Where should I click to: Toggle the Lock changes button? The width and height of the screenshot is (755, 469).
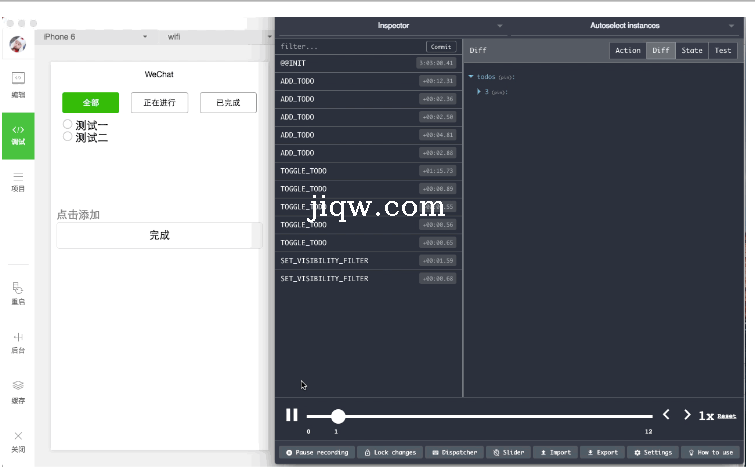tap(390, 452)
